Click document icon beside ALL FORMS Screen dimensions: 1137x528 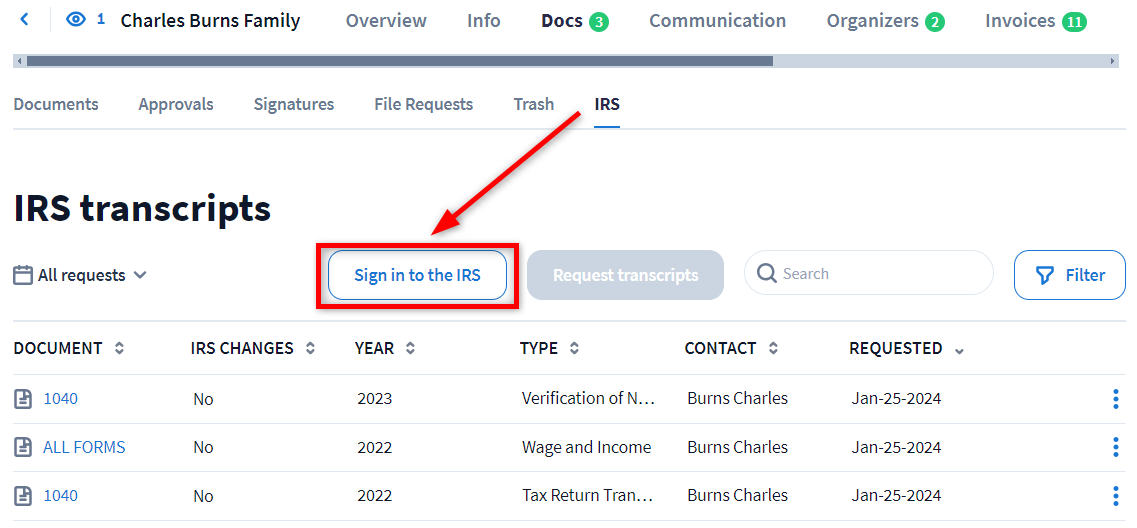point(23,448)
